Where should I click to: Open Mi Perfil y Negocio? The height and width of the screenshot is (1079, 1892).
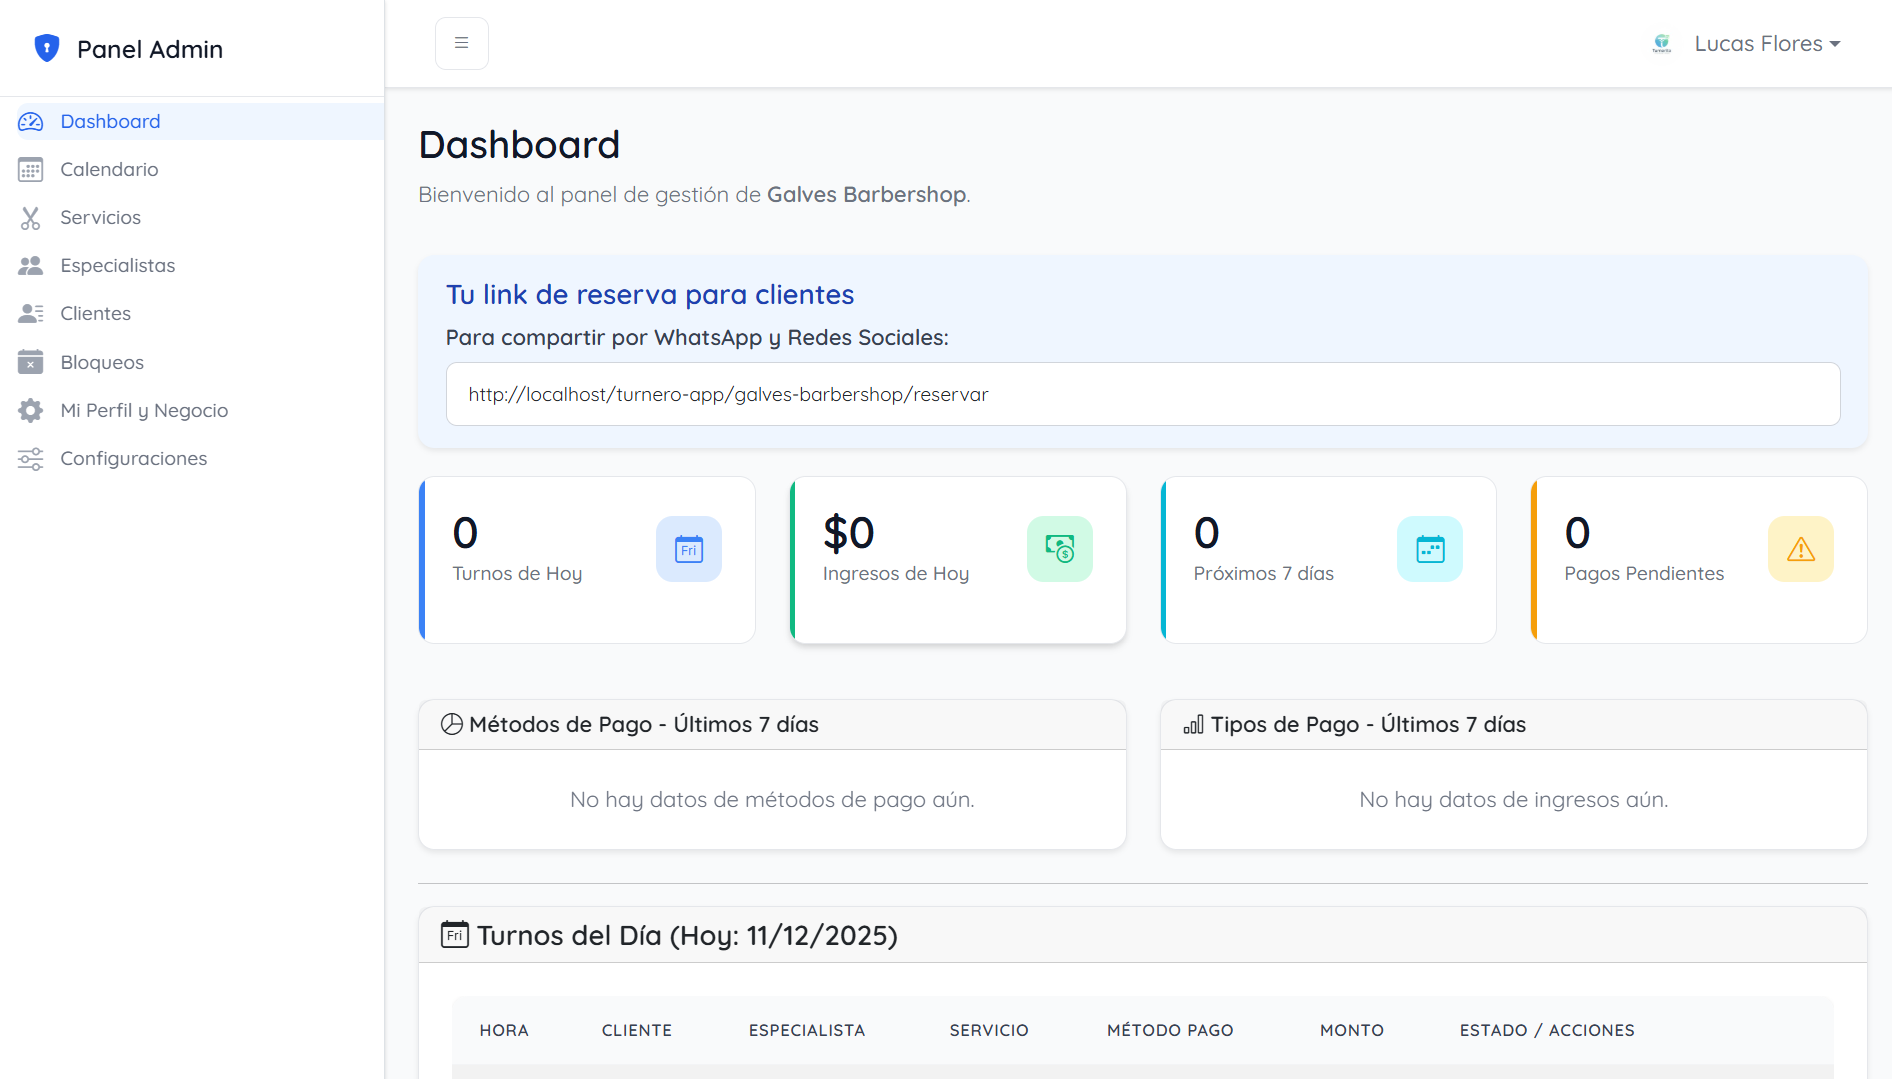click(x=192, y=410)
